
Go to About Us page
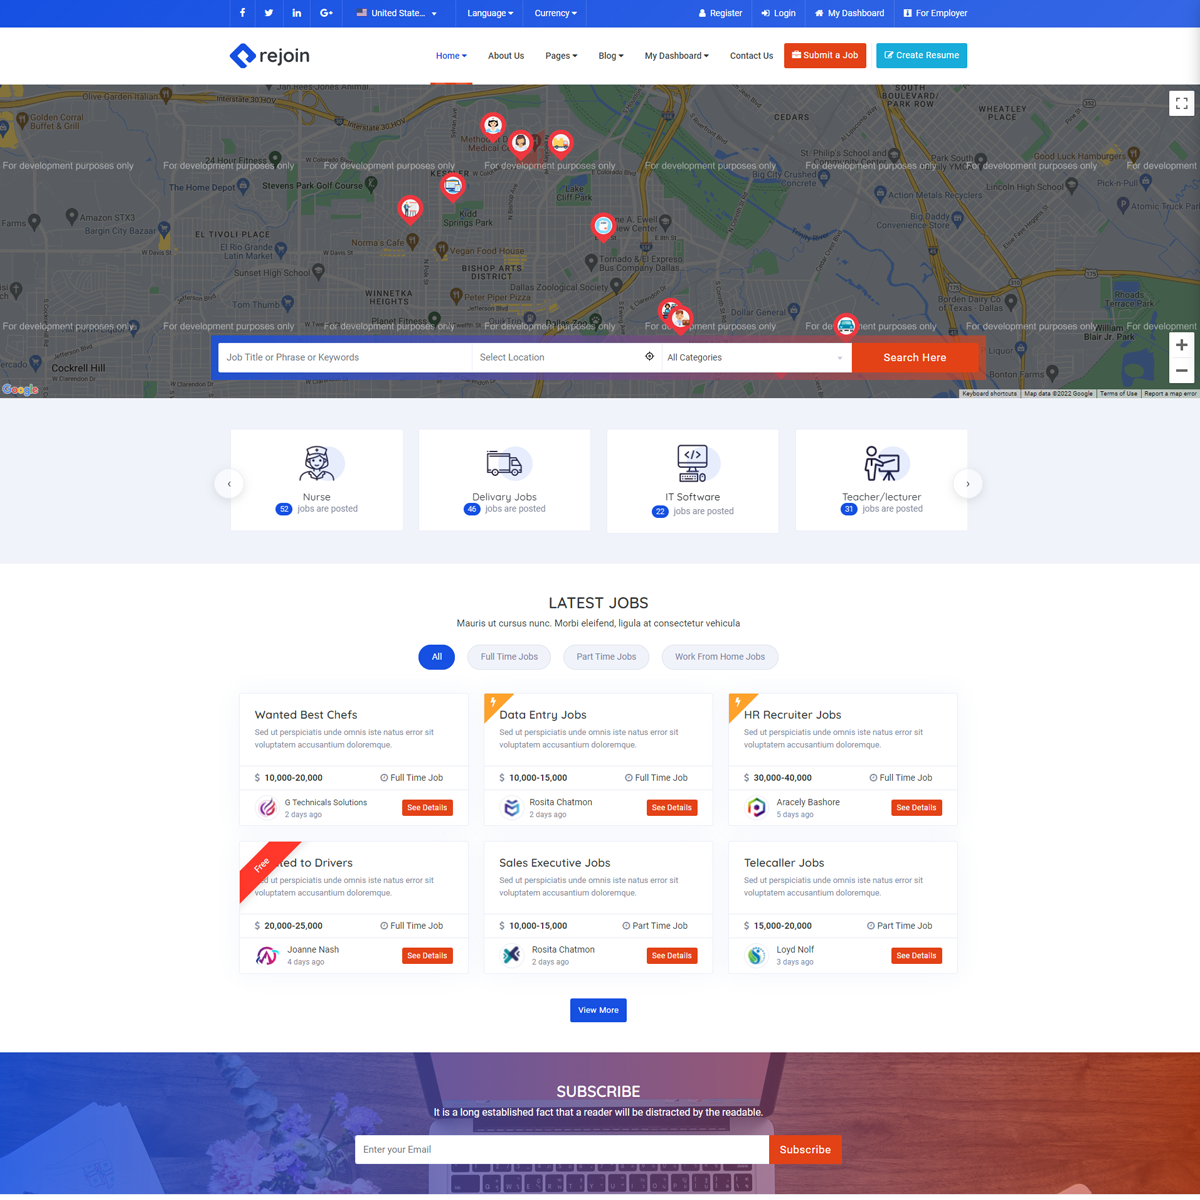505,56
